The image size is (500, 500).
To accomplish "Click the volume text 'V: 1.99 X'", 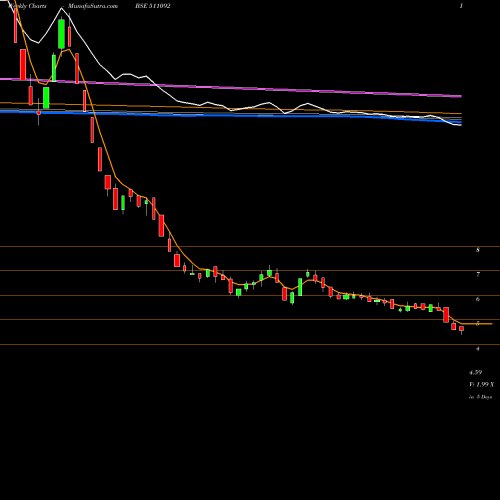I will (481, 385).
